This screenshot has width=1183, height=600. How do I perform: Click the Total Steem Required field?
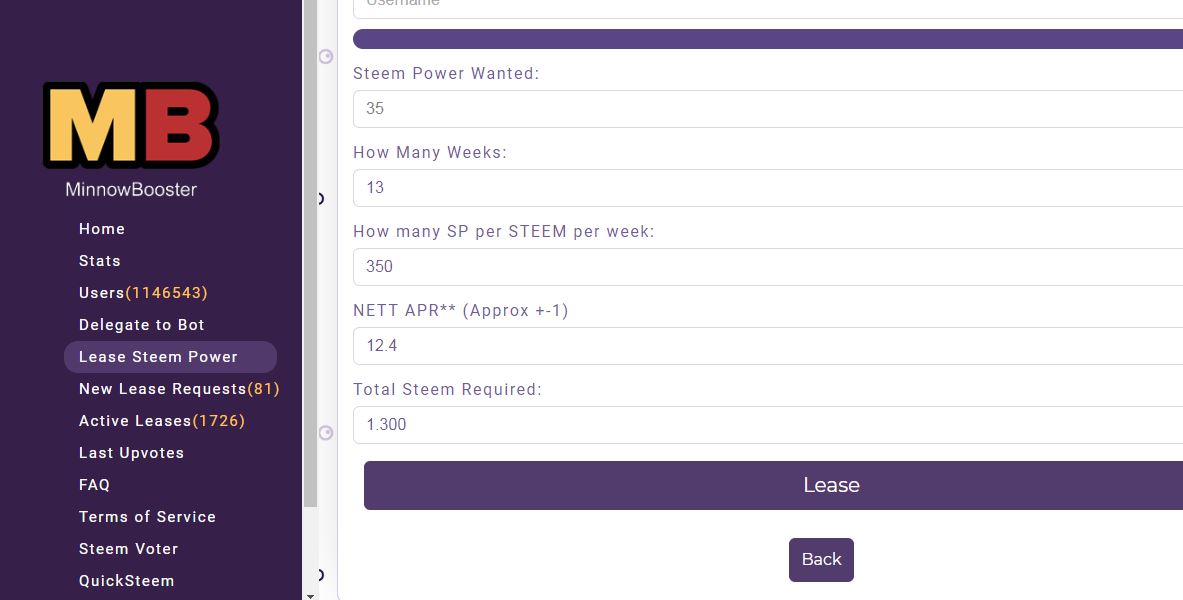click(x=768, y=425)
